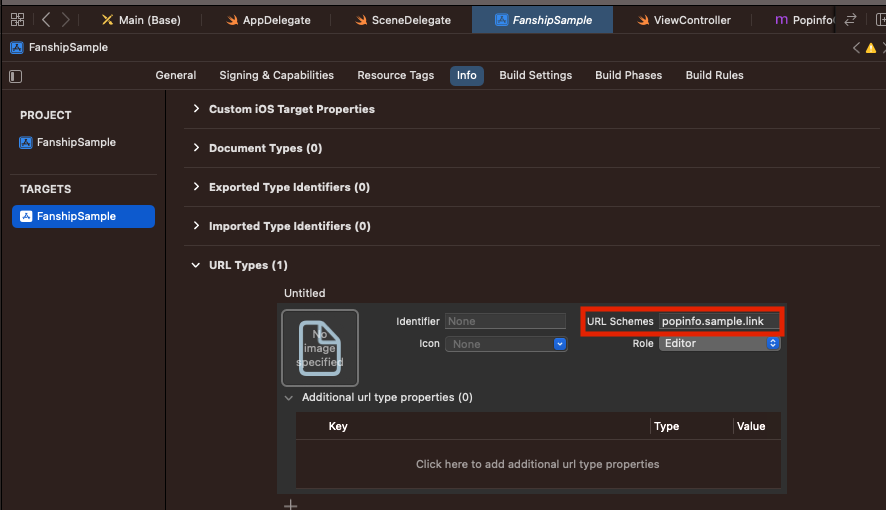
Task: Switch to Resource Tags tab
Action: (396, 75)
